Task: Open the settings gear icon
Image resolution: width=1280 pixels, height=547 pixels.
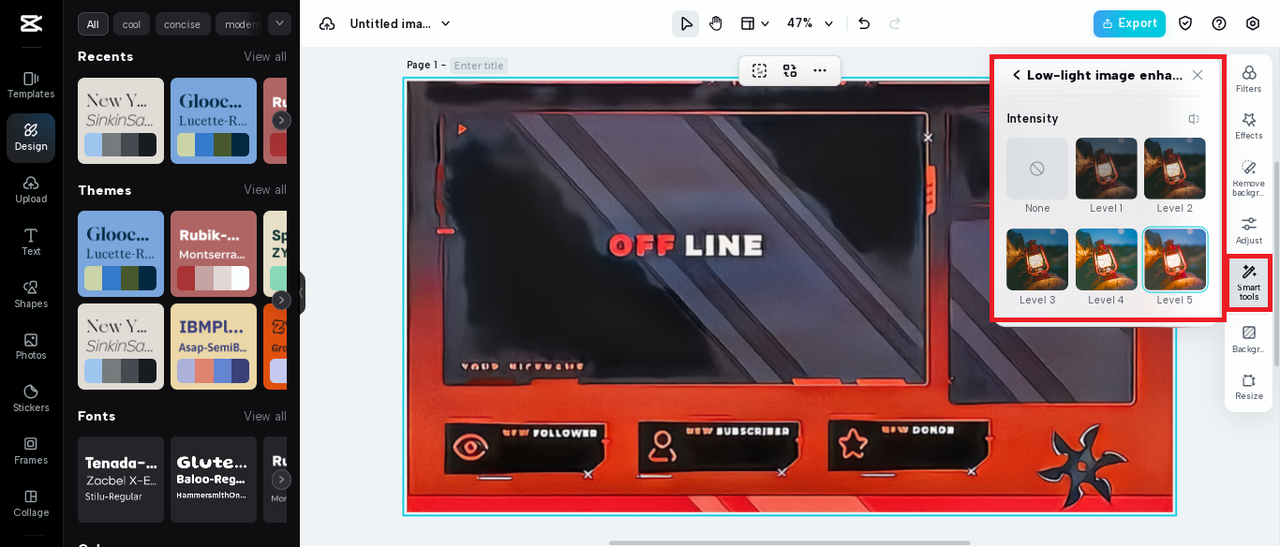Action: pos(1253,23)
